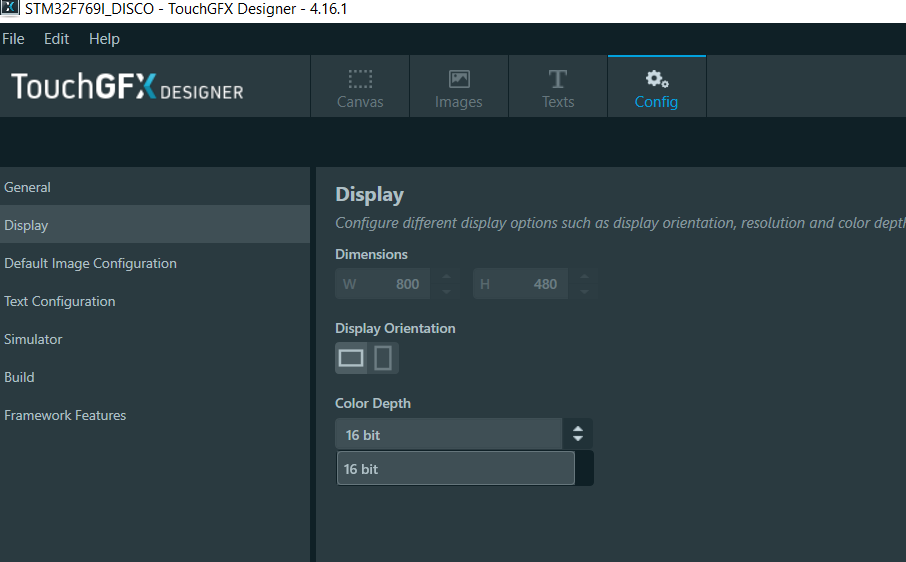Open Default Image Configuration section

click(x=155, y=263)
